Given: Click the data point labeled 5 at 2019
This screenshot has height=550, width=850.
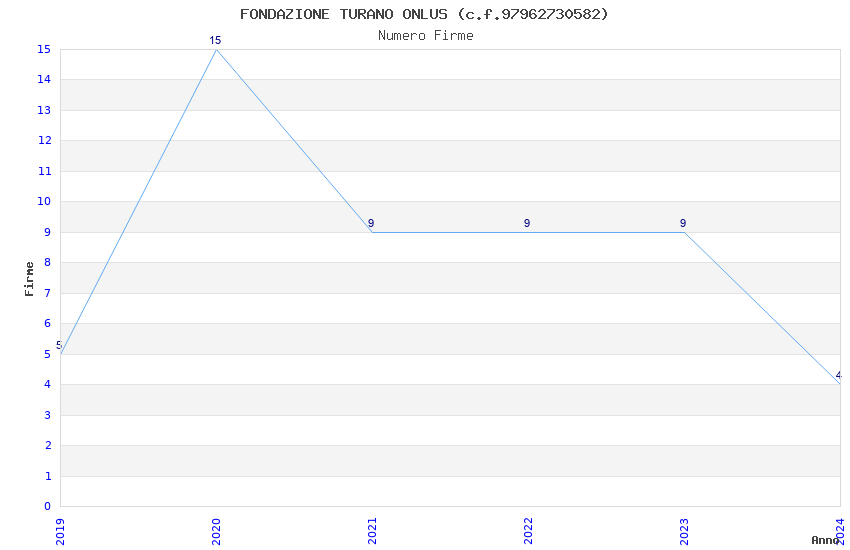Looking at the screenshot, I should (61, 354).
